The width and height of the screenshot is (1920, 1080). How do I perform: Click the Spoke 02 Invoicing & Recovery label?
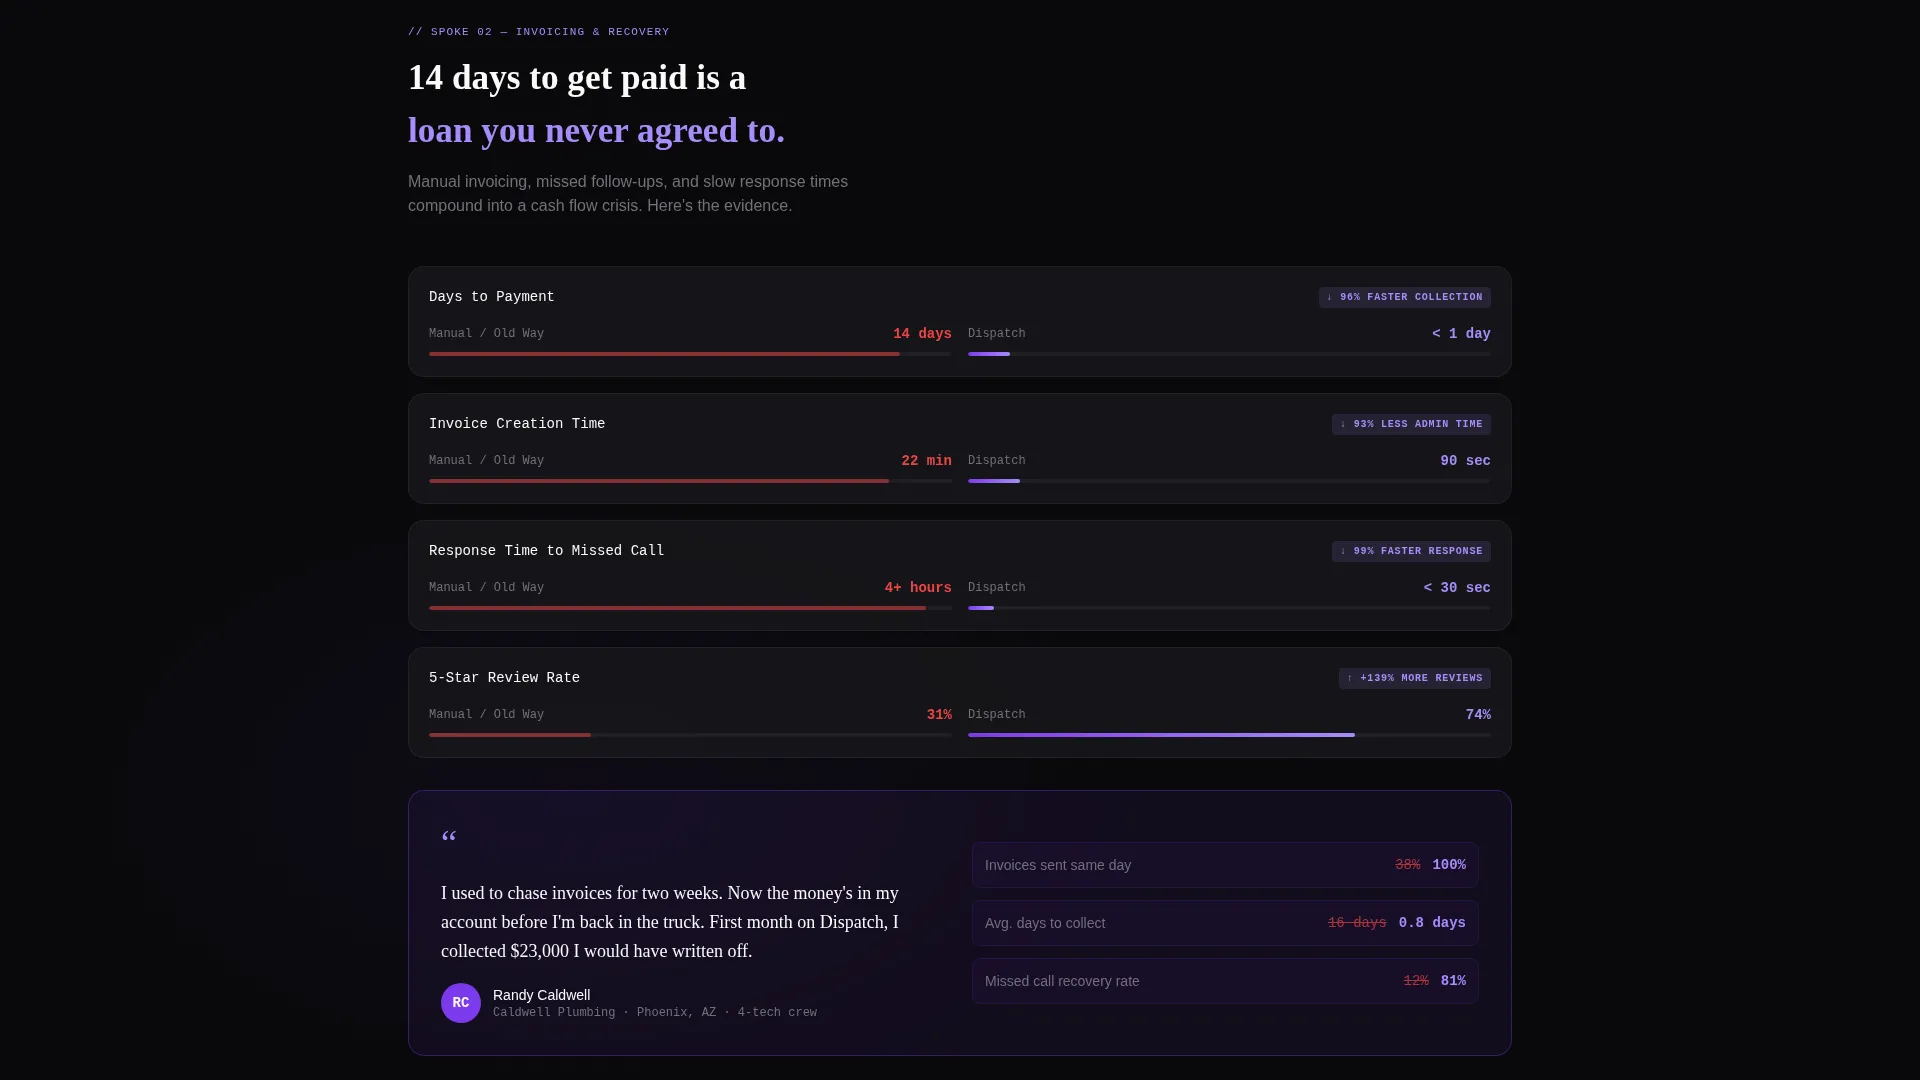539,32
